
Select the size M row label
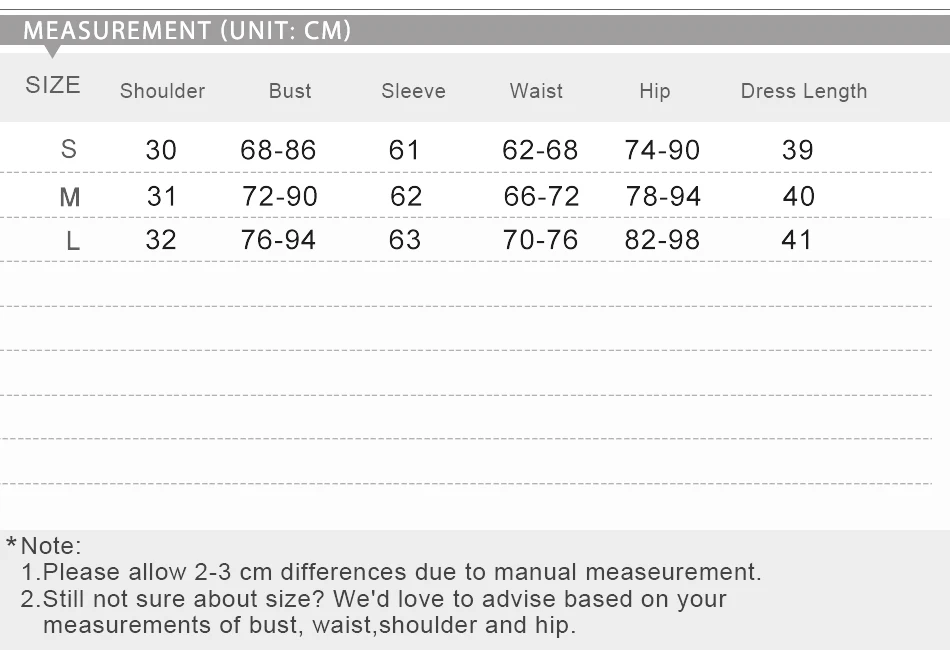tap(69, 197)
